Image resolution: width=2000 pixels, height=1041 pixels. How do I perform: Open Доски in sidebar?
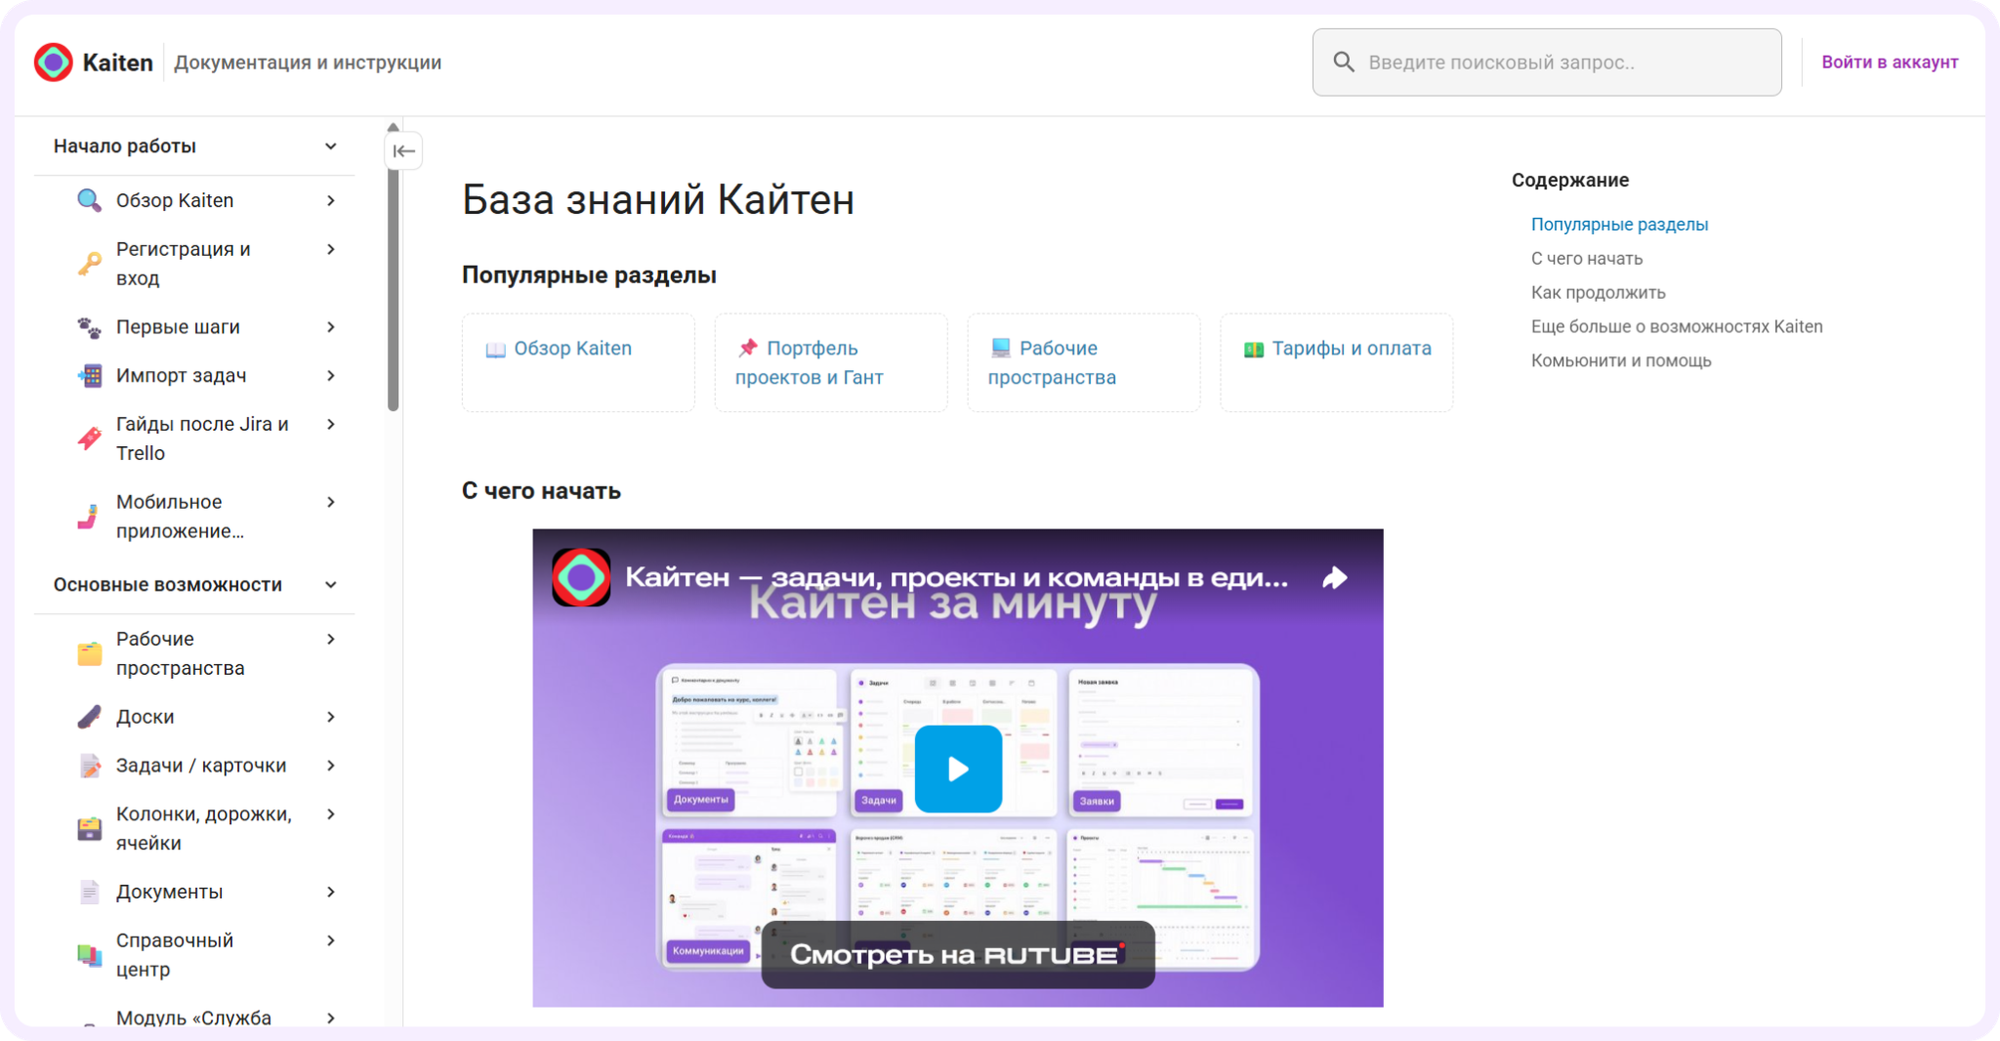(145, 717)
